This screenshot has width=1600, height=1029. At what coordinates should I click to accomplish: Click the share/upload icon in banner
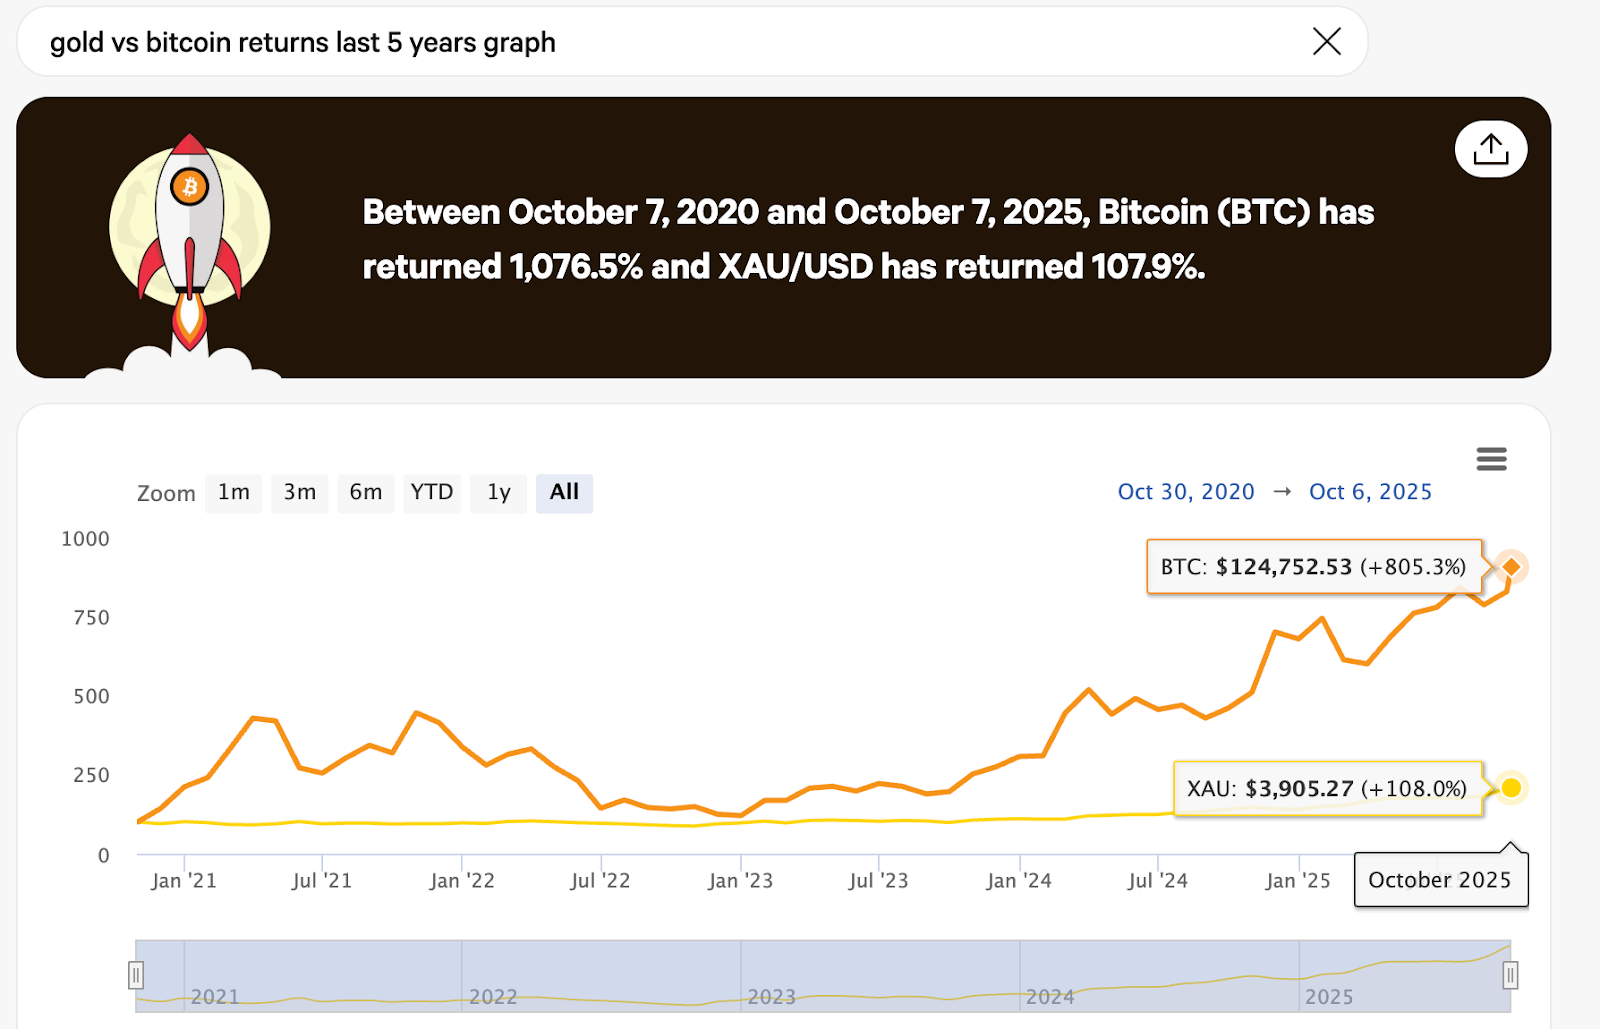[x=1490, y=149]
